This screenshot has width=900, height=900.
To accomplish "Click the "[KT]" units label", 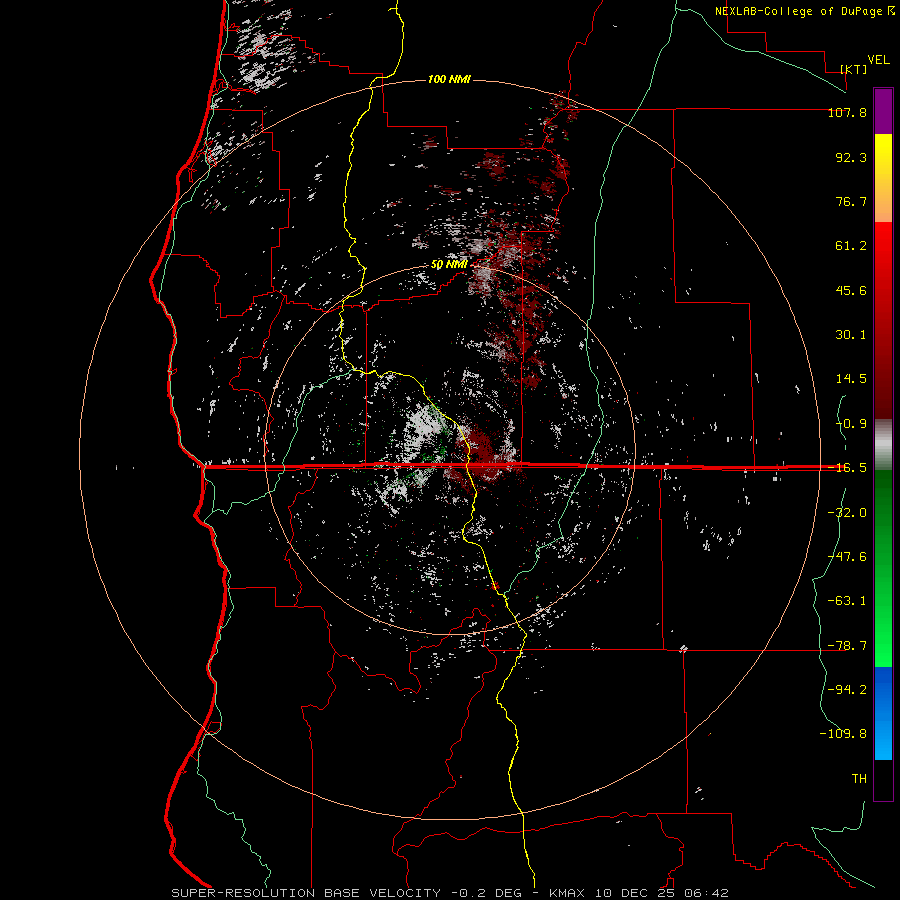I will pos(854,69).
